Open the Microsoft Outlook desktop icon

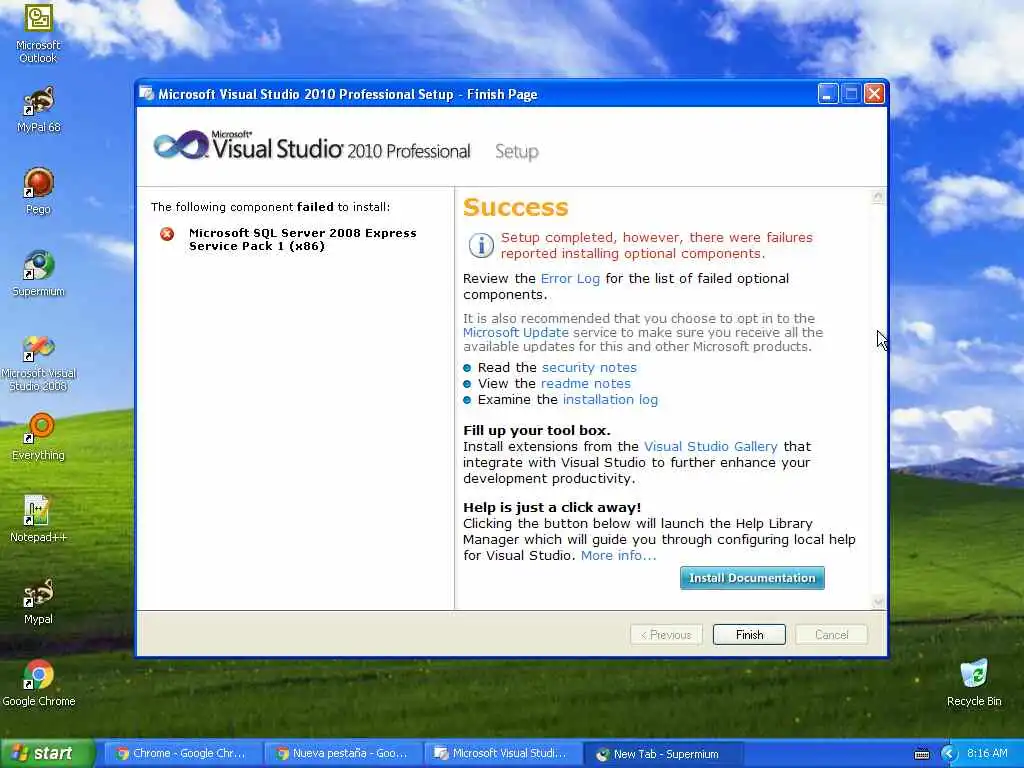pyautogui.click(x=38, y=33)
